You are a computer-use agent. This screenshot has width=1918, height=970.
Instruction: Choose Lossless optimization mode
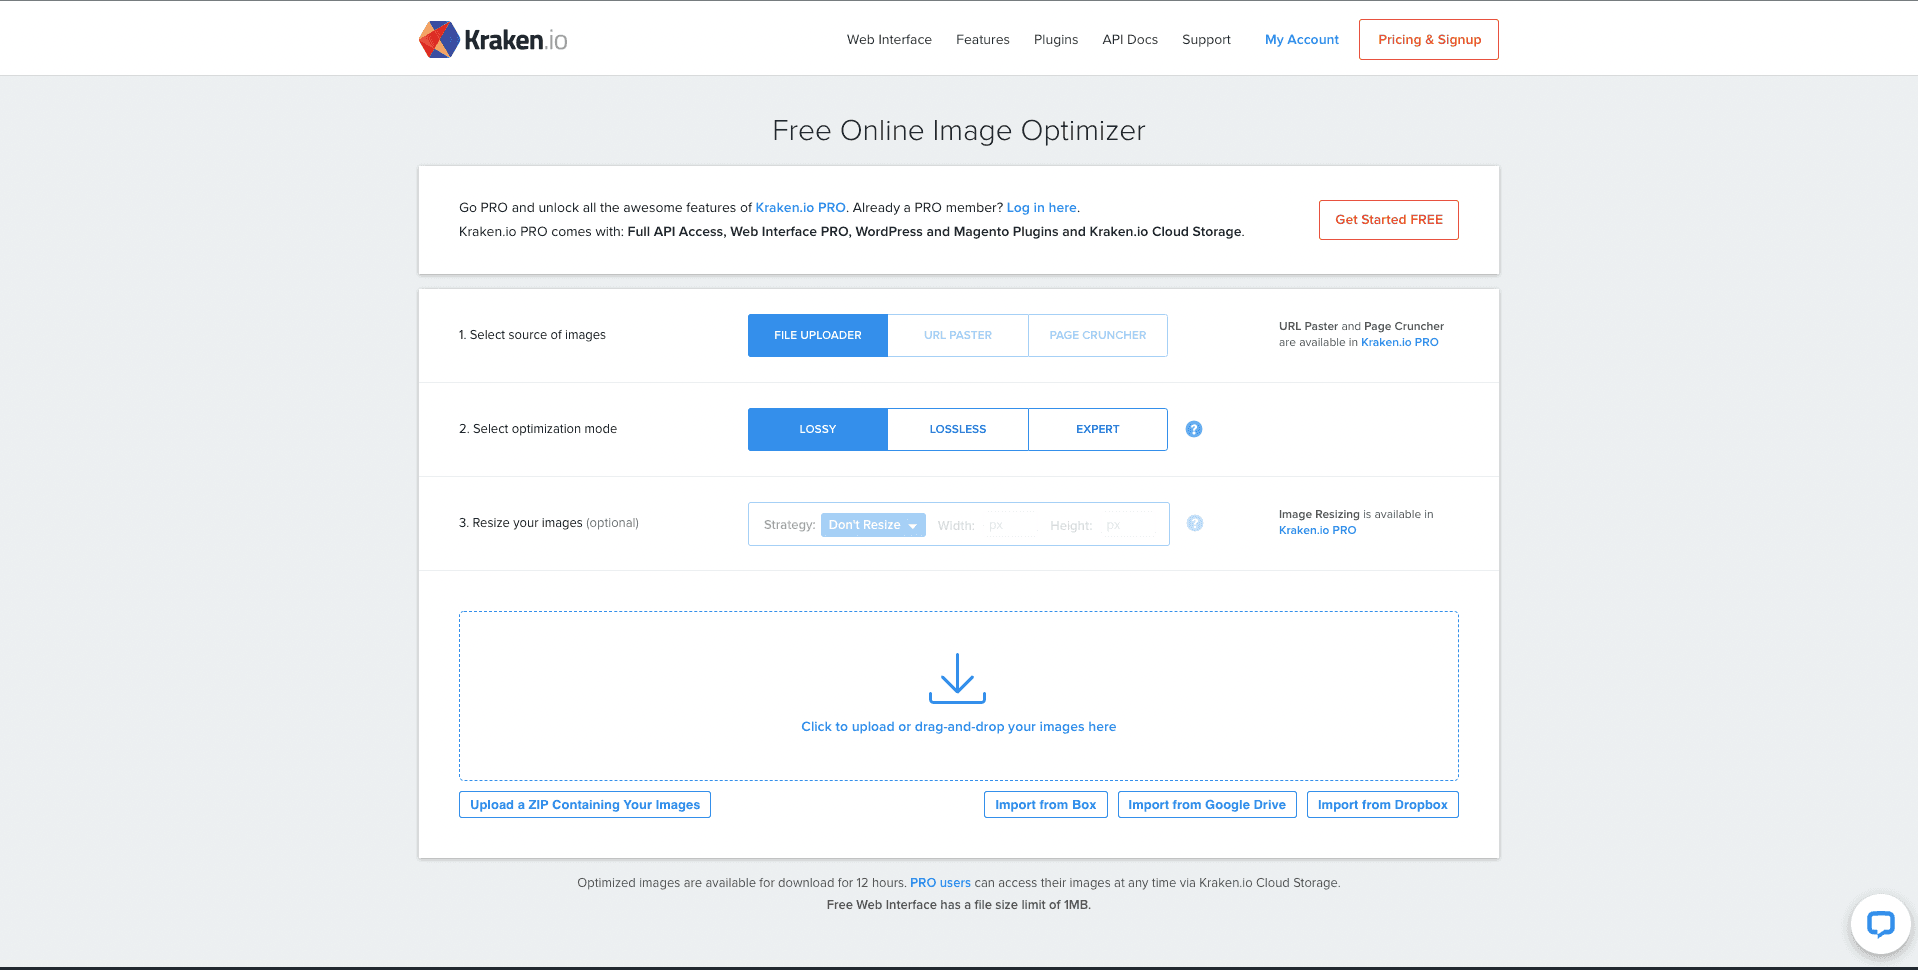(958, 430)
